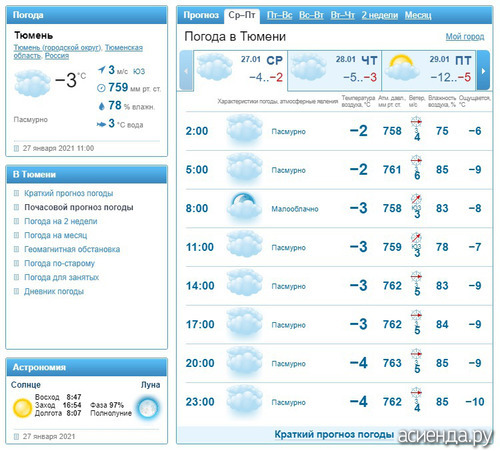500x451 pixels.
Task: Show next days with right arrow
Action: pos(483,70)
